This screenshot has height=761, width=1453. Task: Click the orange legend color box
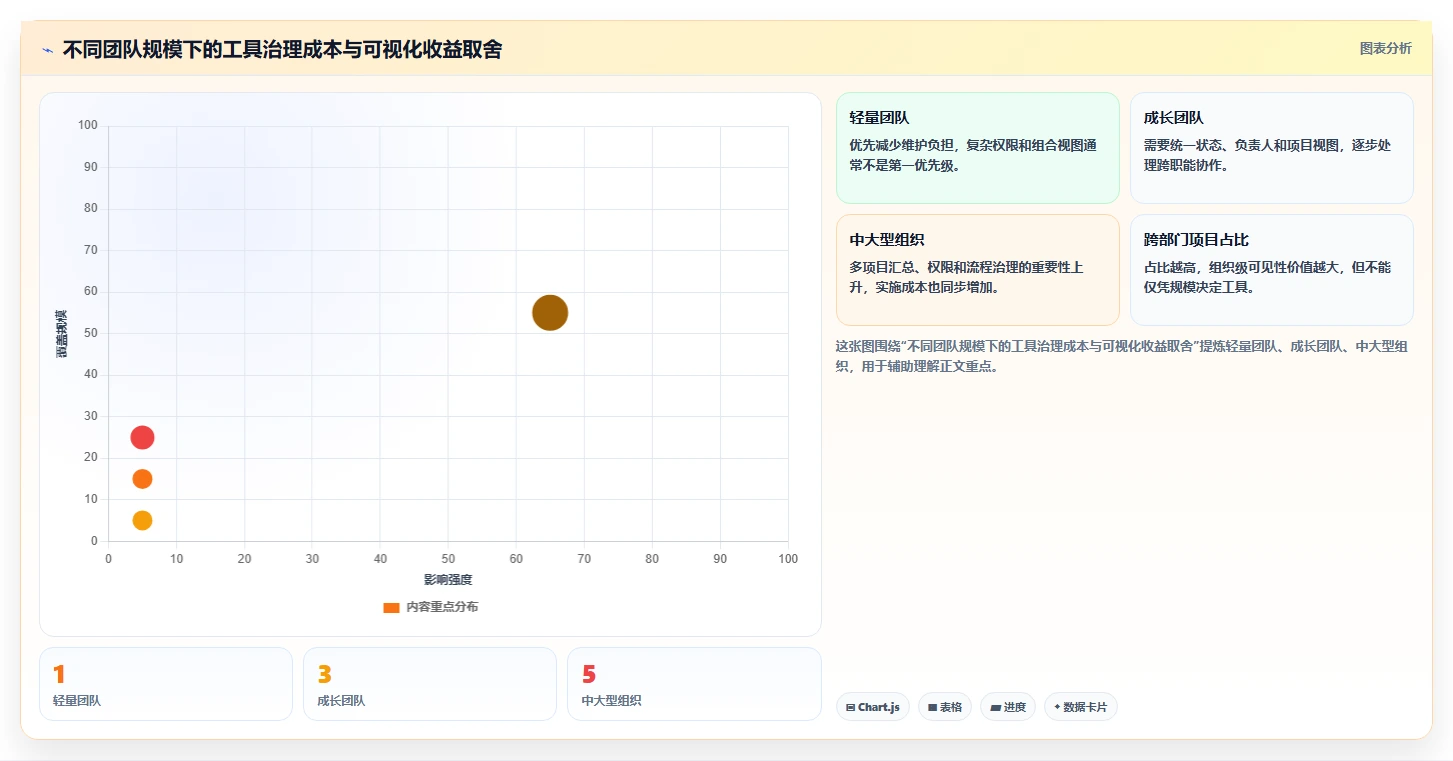click(x=391, y=608)
